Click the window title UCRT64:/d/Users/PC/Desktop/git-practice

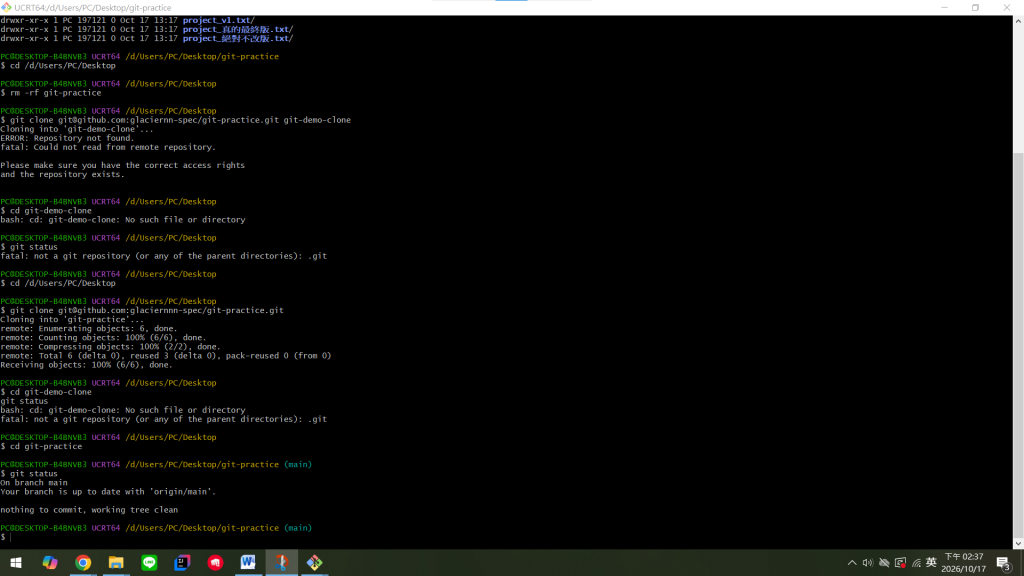coord(93,8)
